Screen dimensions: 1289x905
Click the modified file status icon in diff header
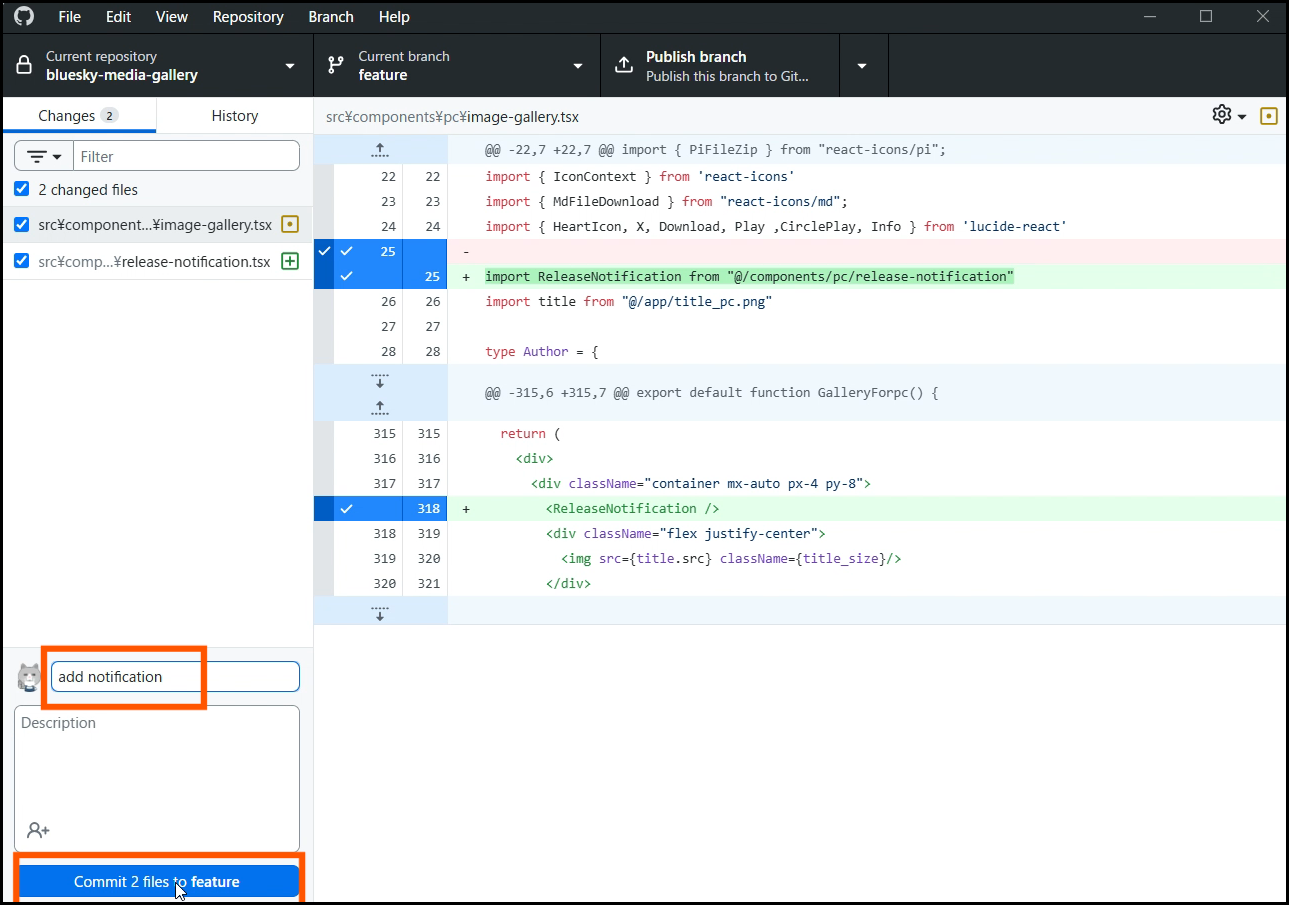pyautogui.click(x=1268, y=116)
